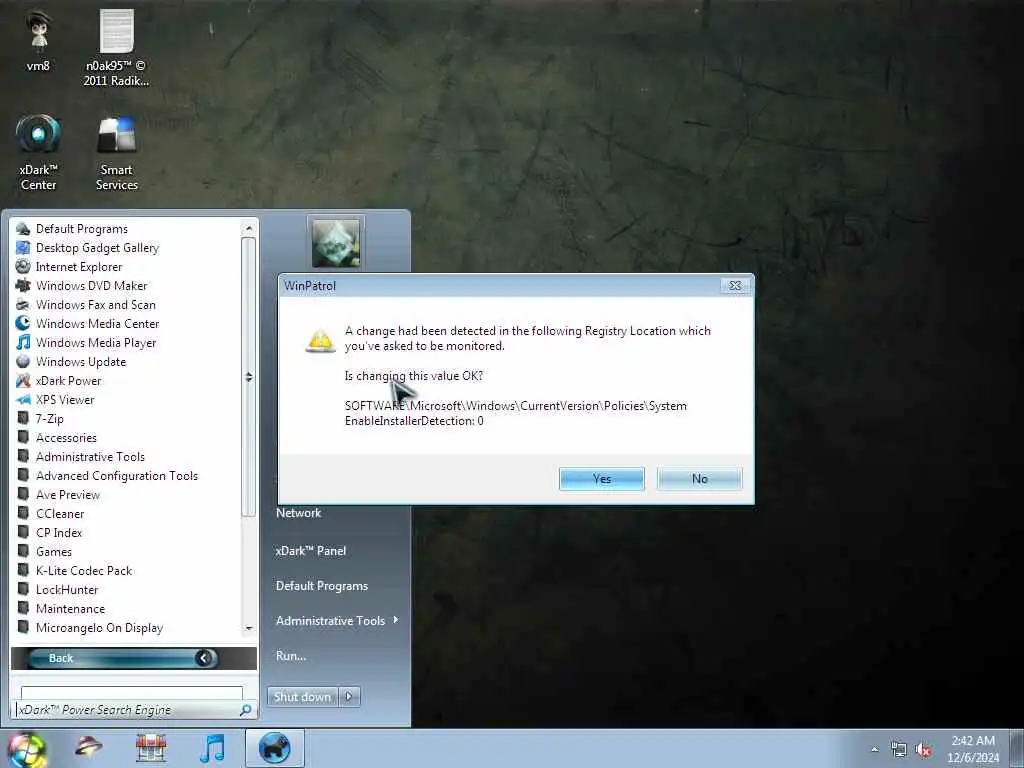Show hidden system tray icons

tap(874, 749)
